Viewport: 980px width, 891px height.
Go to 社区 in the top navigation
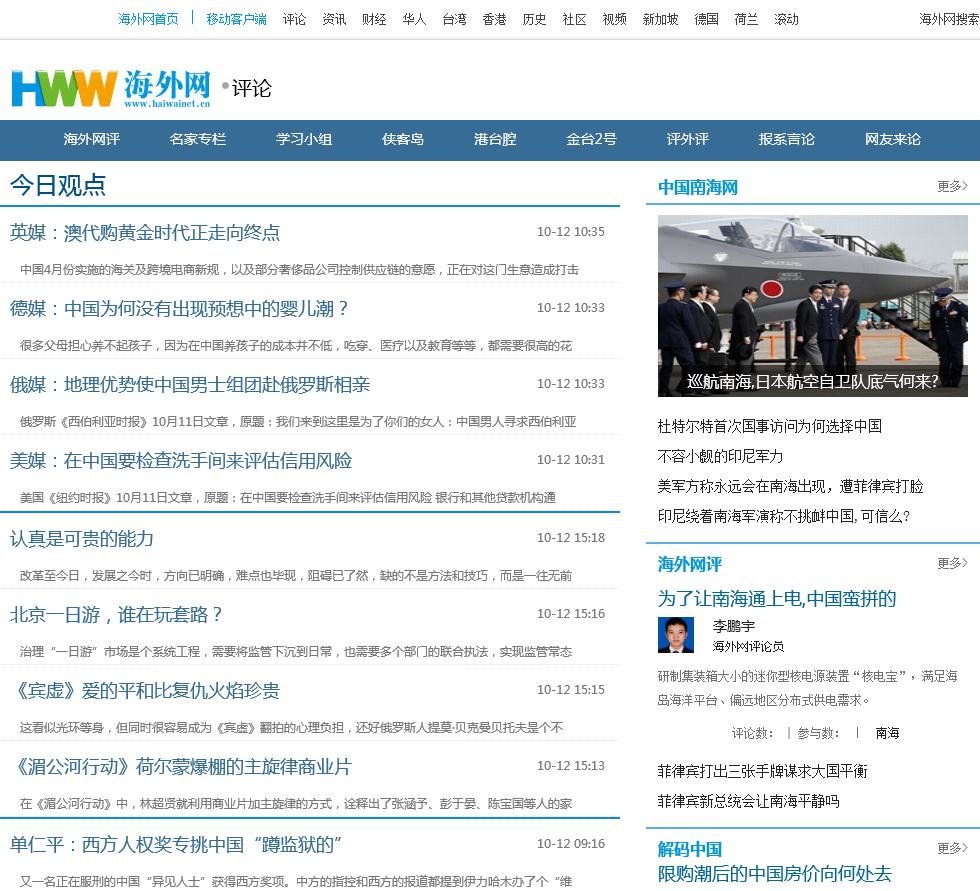click(574, 19)
